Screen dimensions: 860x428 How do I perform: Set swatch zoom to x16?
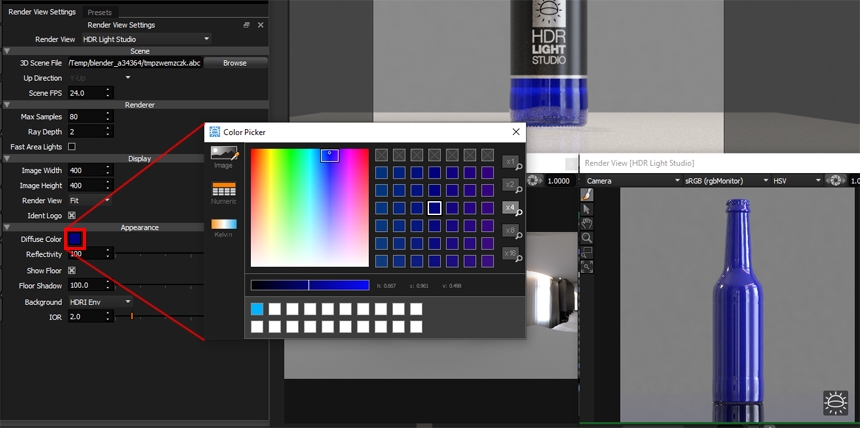click(x=511, y=254)
